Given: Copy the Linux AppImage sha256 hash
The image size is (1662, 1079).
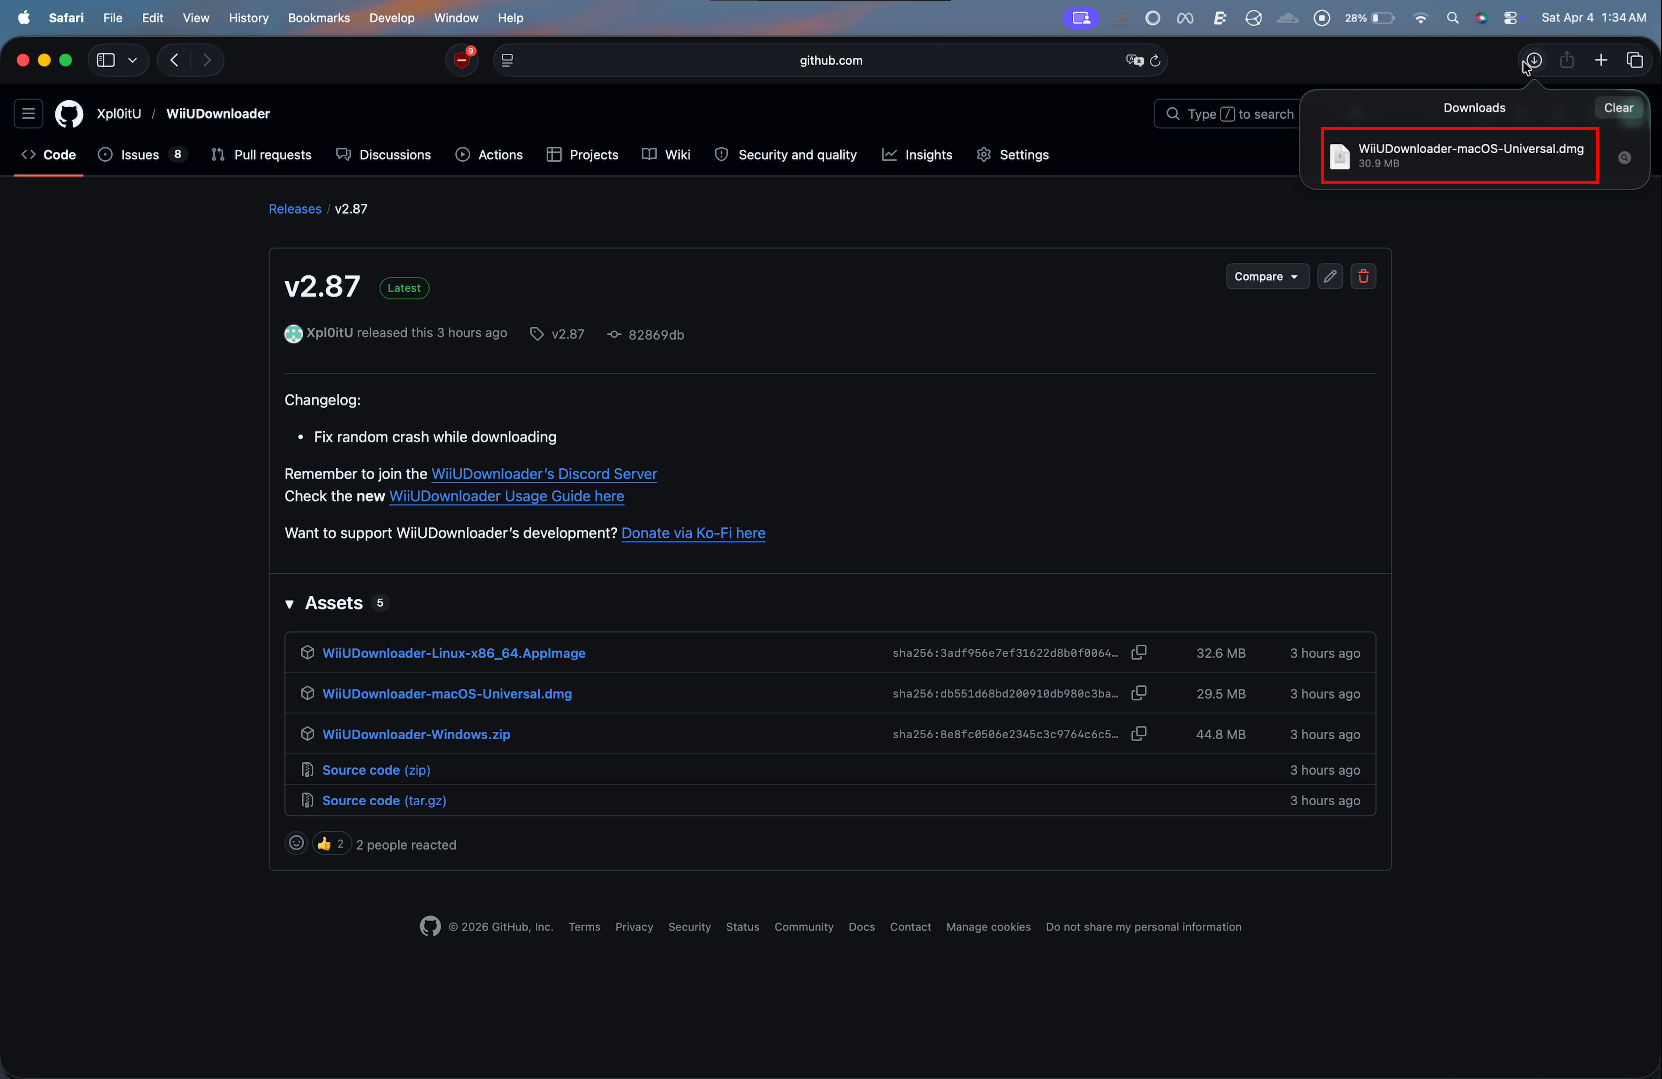Looking at the screenshot, I should coord(1138,653).
